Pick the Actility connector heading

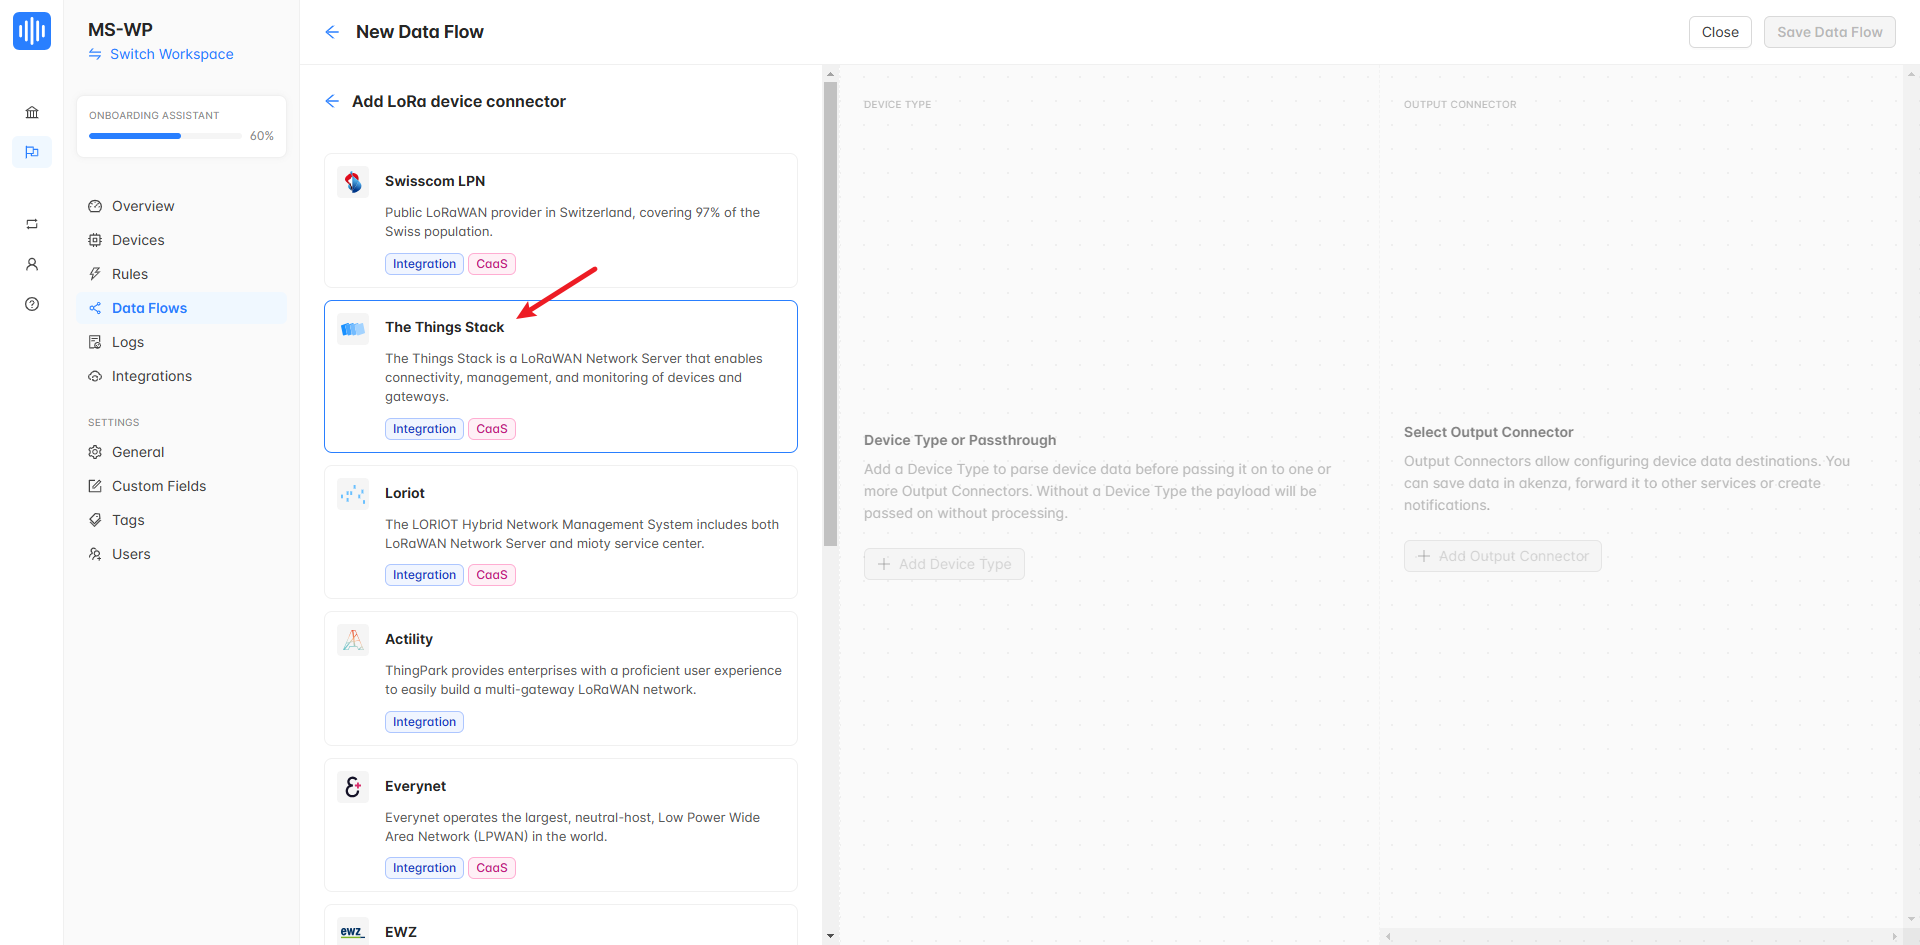coord(409,639)
